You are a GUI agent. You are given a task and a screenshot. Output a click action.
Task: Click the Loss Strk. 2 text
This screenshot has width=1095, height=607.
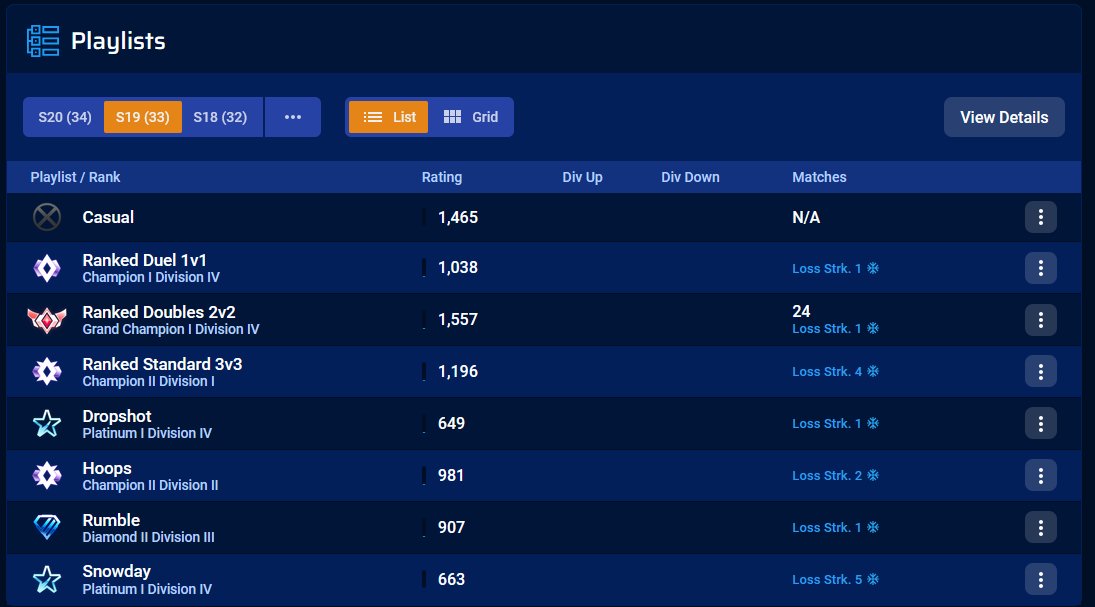click(x=827, y=475)
